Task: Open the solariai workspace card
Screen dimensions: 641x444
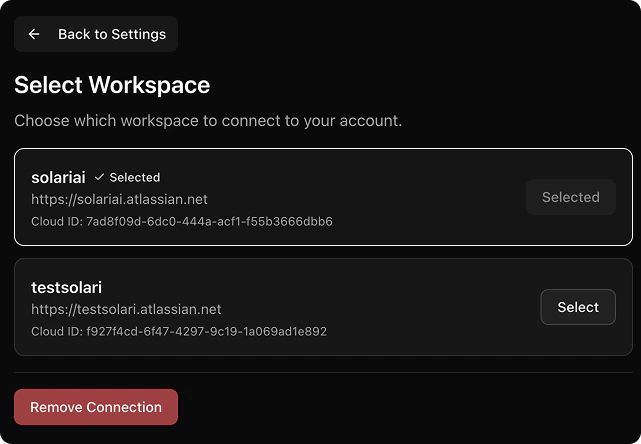Action: pyautogui.click(x=323, y=197)
